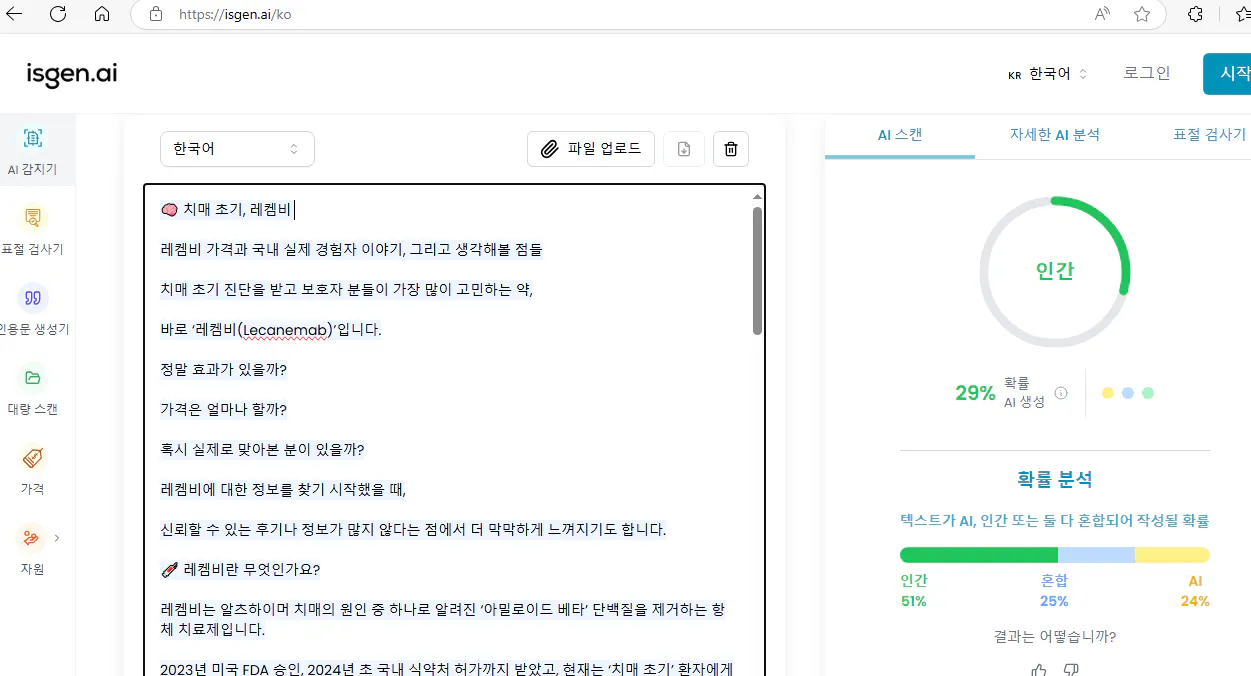Viewport: 1251px width, 676px height.
Task: Open the text language dropdown showing 한국어
Action: pyautogui.click(x=237, y=148)
